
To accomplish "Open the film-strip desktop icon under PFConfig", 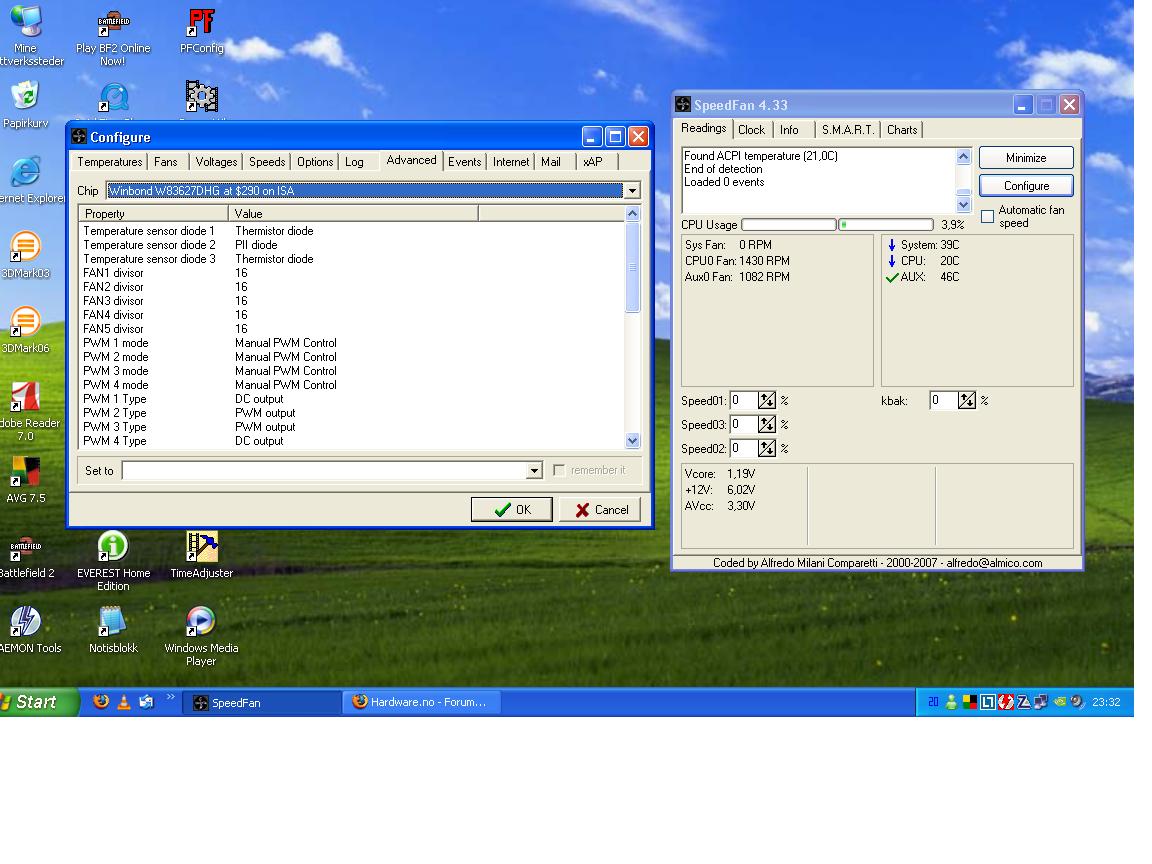I will tap(201, 97).
